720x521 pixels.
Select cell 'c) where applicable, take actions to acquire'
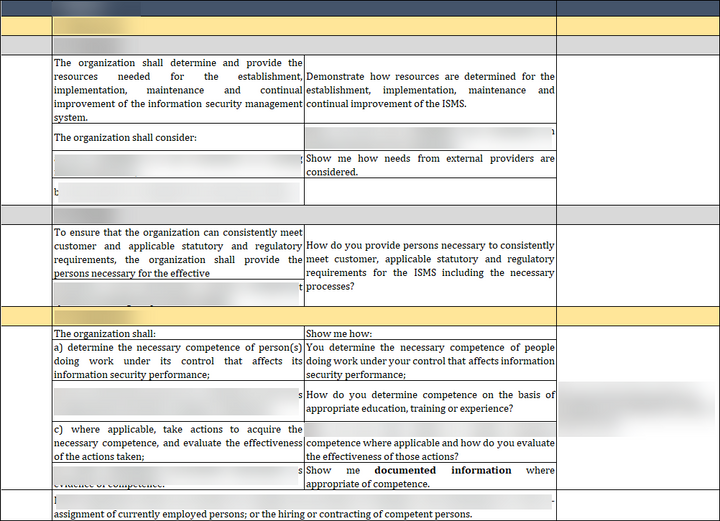(x=178, y=443)
